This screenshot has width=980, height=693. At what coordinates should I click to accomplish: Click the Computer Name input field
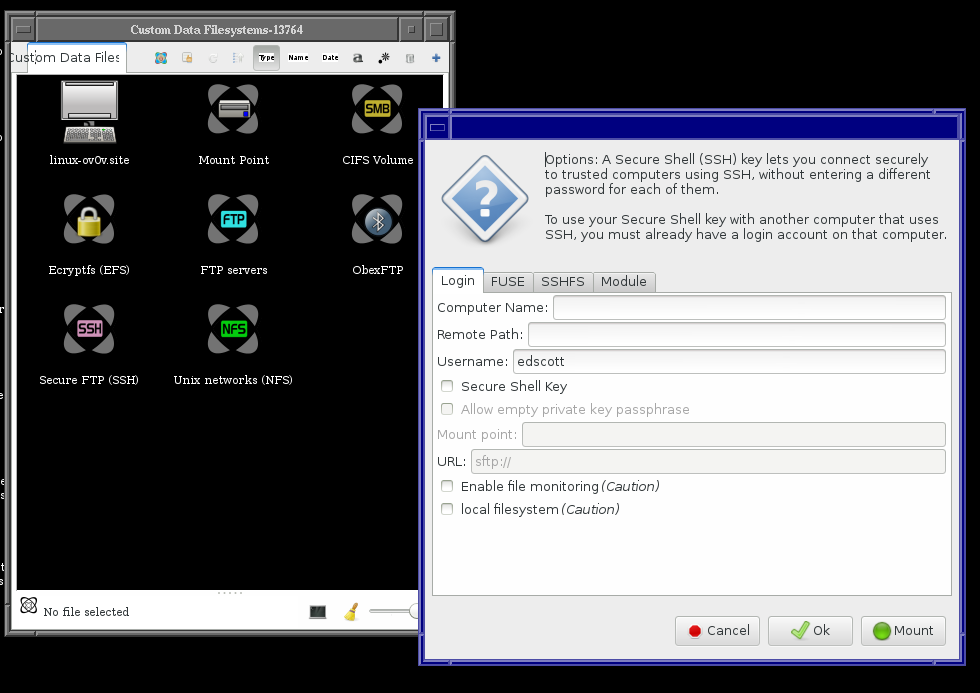point(749,307)
